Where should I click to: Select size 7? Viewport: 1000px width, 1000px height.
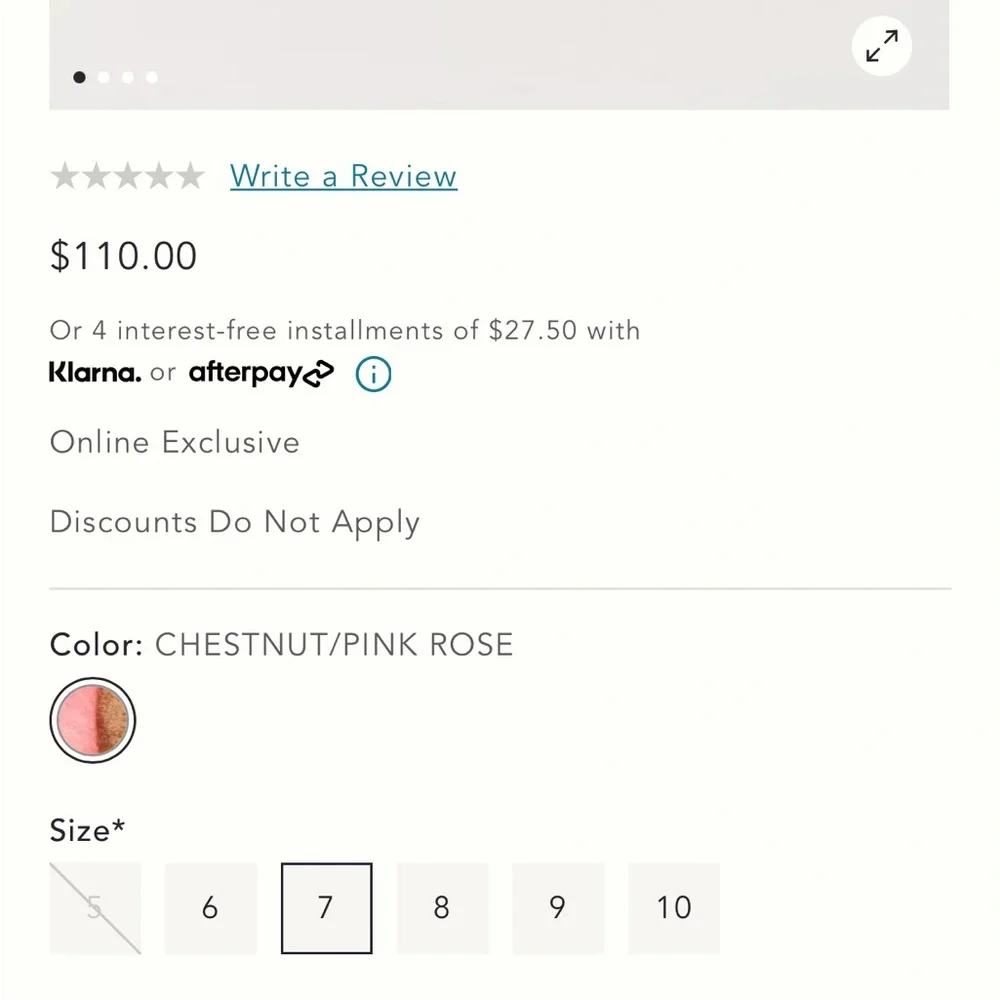point(326,907)
